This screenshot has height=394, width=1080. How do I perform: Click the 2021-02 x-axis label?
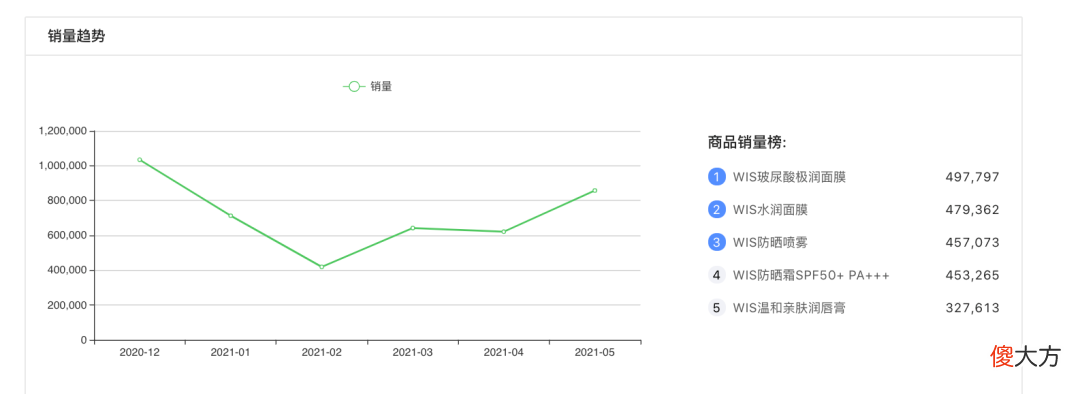pyautogui.click(x=322, y=352)
